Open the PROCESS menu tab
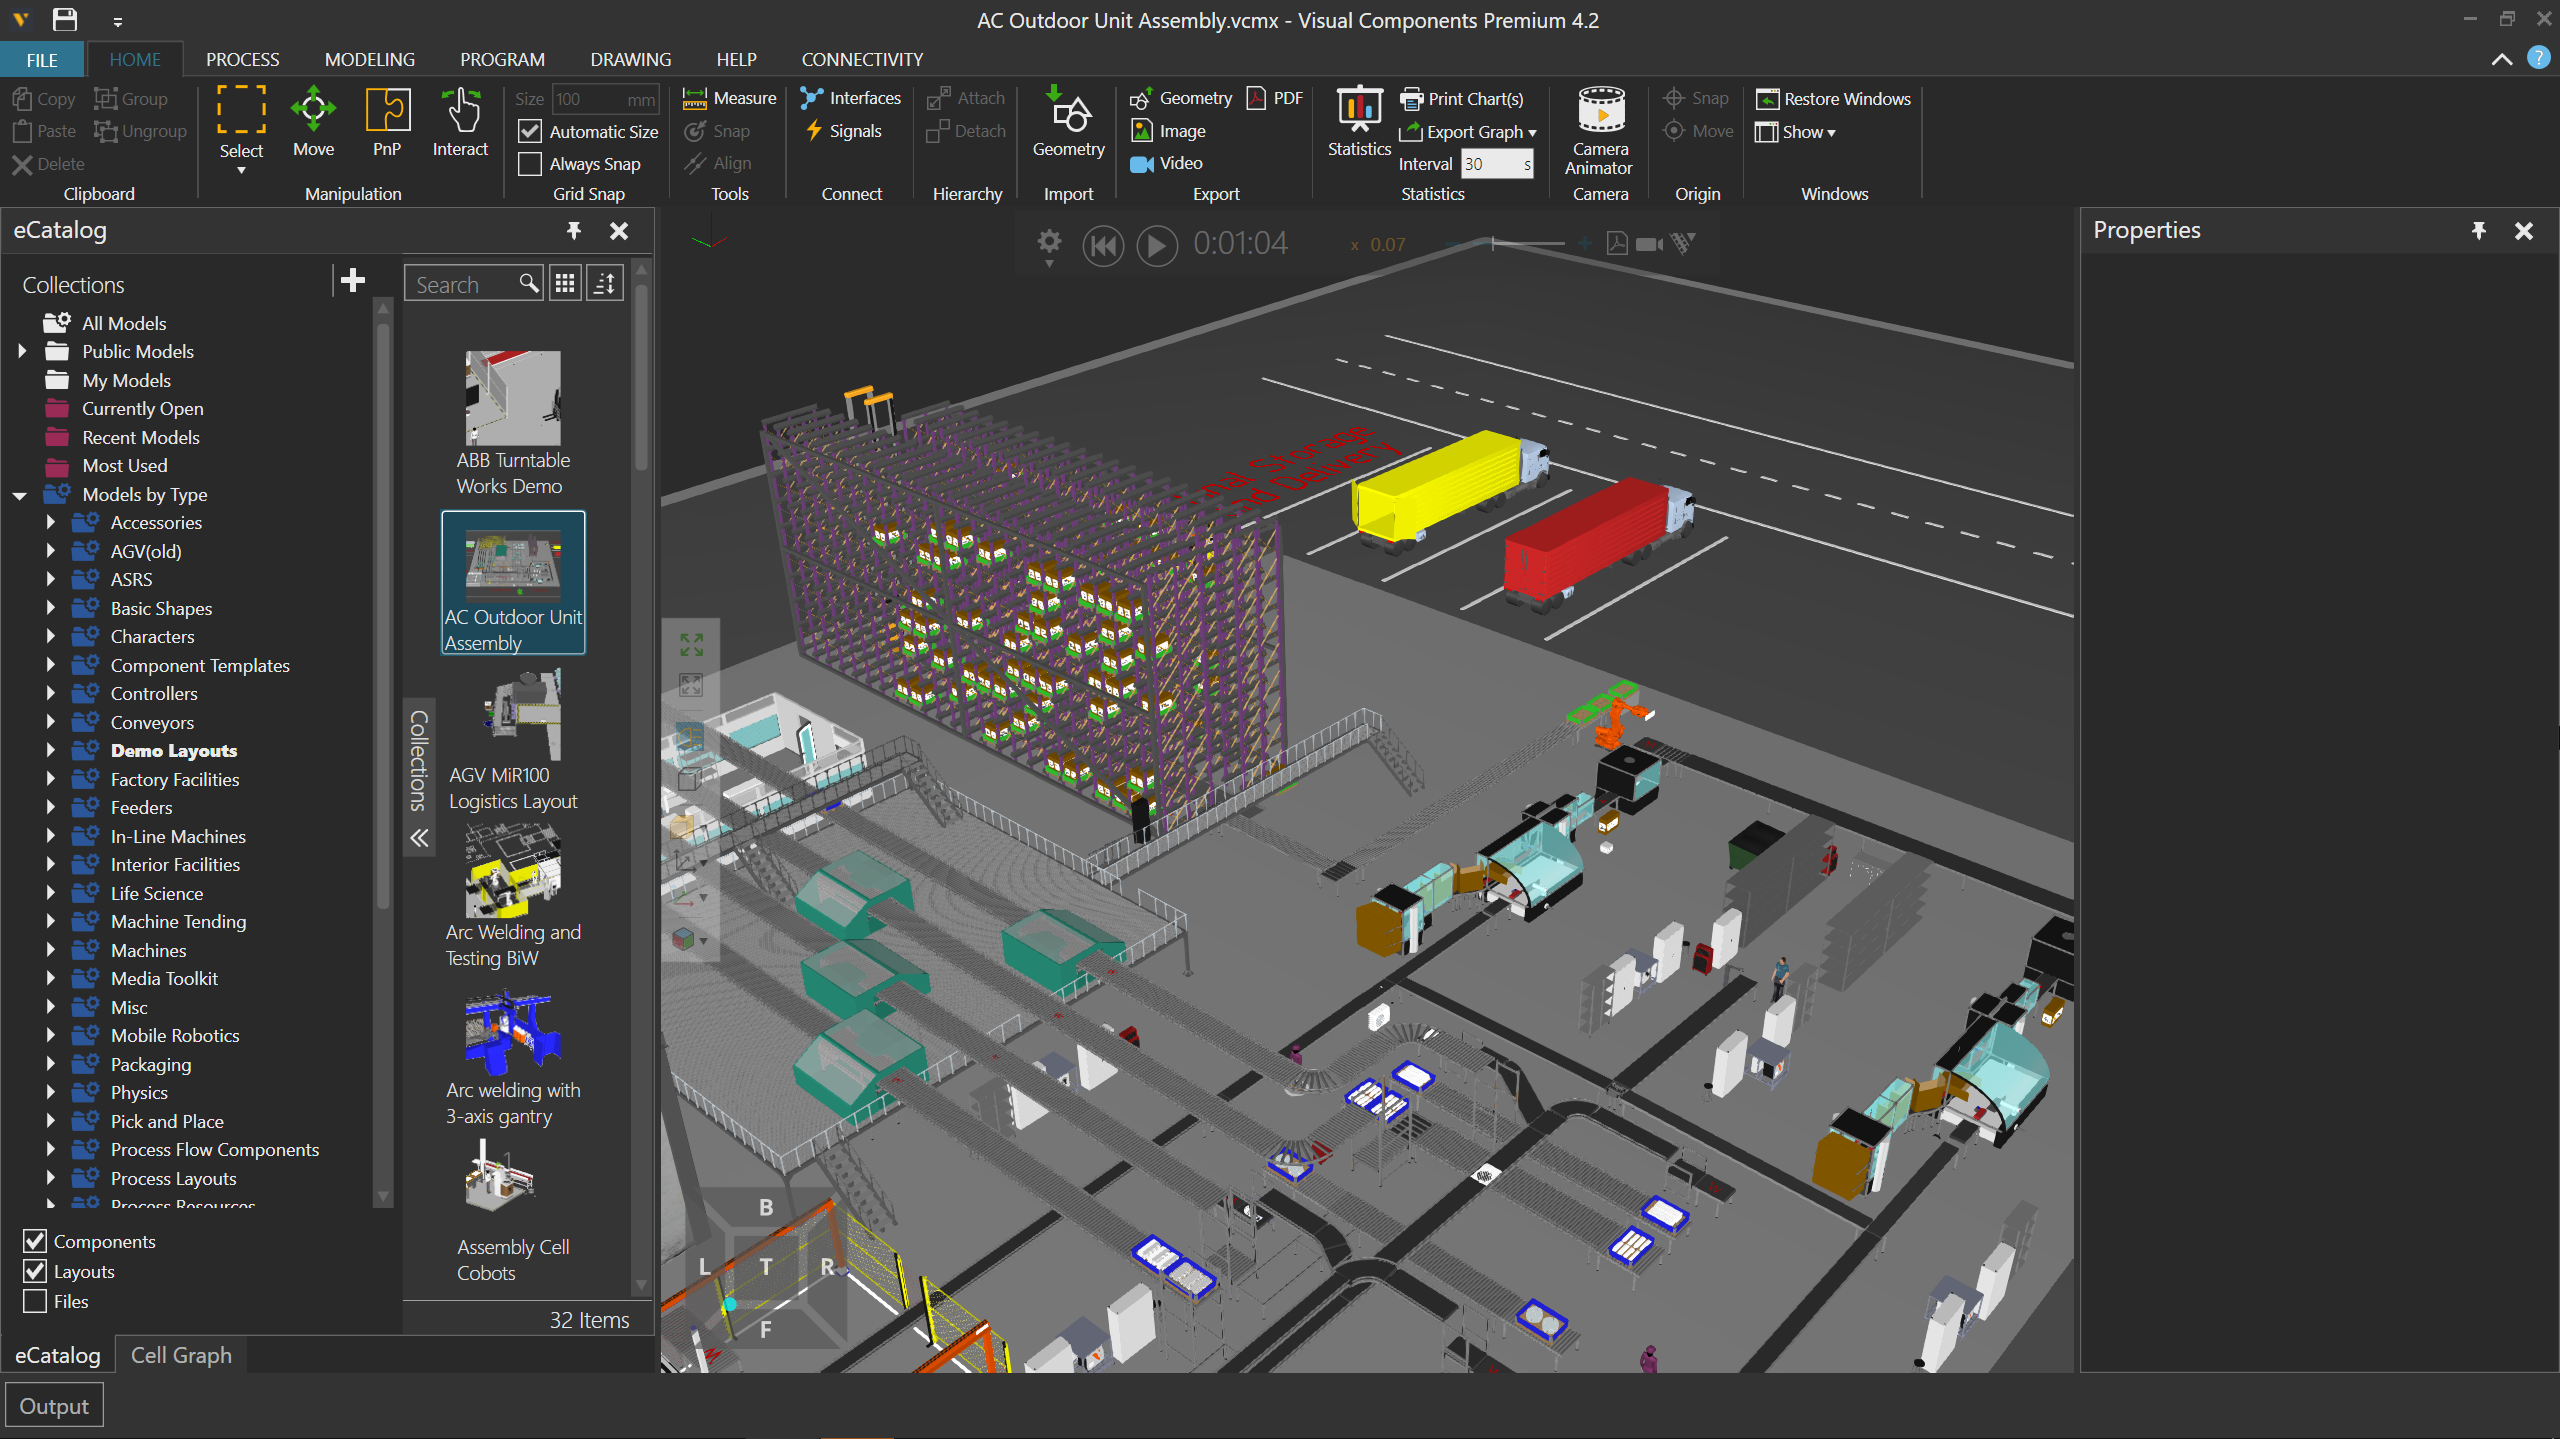Screen dimensions: 2560x1439 [x=241, y=58]
